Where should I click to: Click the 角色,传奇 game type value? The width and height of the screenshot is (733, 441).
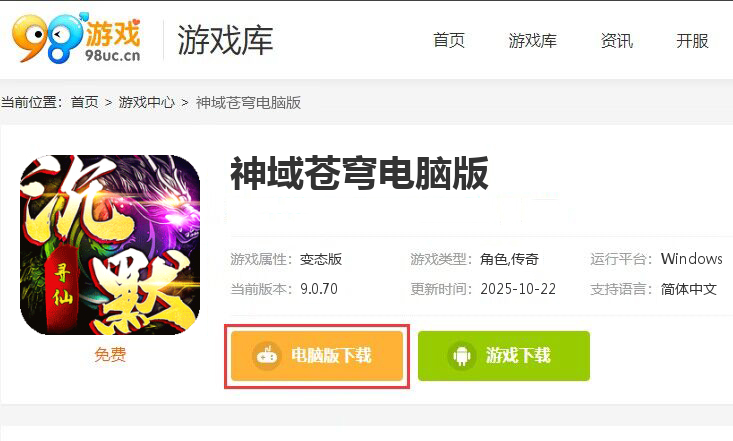coord(510,259)
